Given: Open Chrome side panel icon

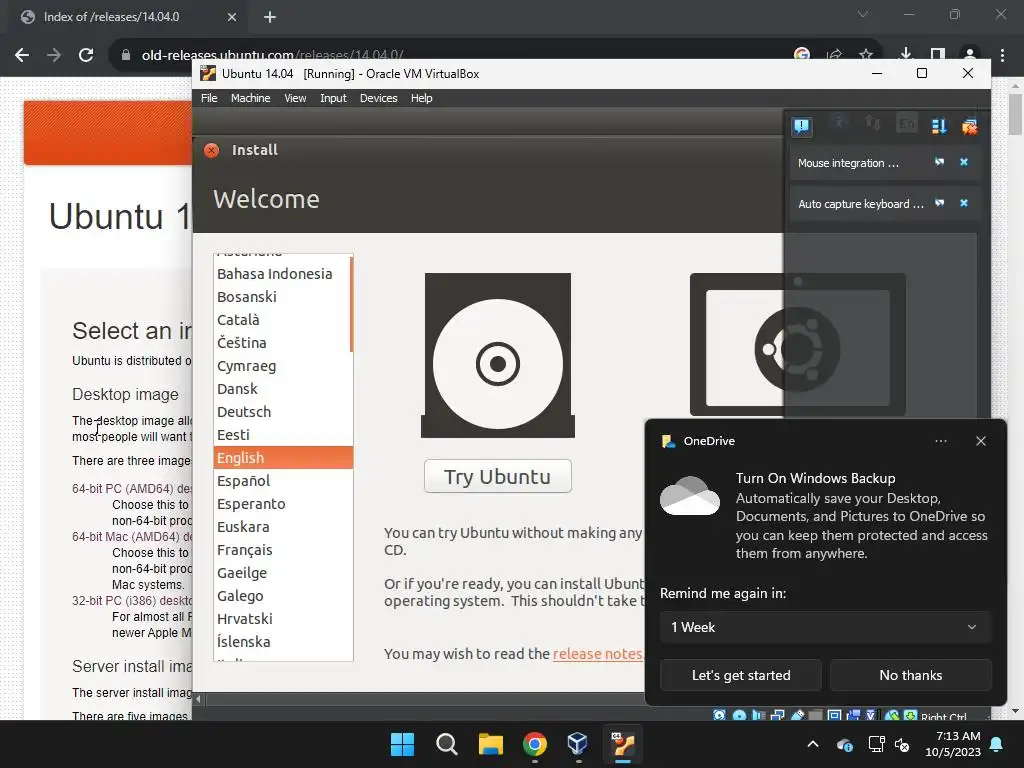Looking at the screenshot, I should [x=938, y=55].
